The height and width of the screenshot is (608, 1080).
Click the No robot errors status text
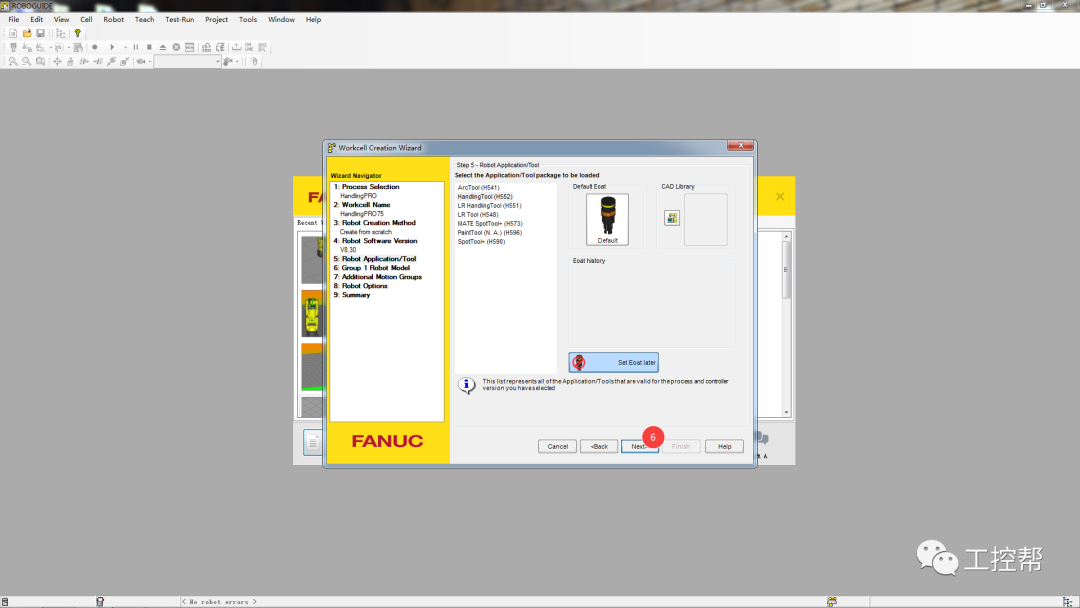pyautogui.click(x=219, y=602)
